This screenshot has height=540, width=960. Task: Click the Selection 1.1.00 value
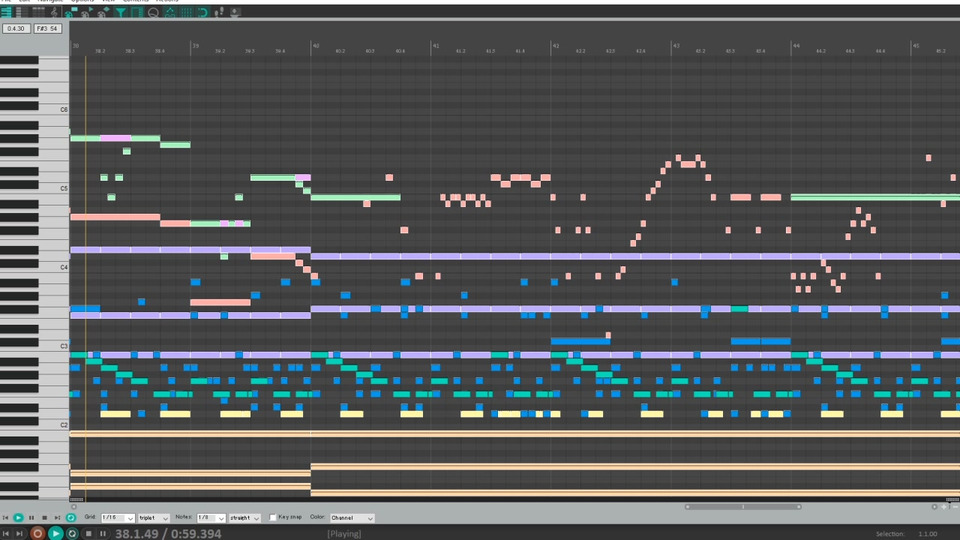click(x=928, y=534)
